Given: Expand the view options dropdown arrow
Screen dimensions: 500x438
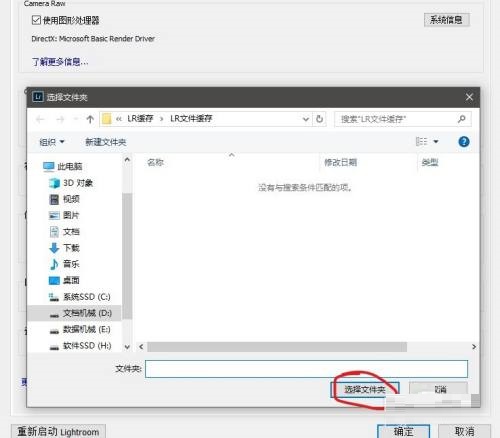Looking at the screenshot, I should 436,142.
